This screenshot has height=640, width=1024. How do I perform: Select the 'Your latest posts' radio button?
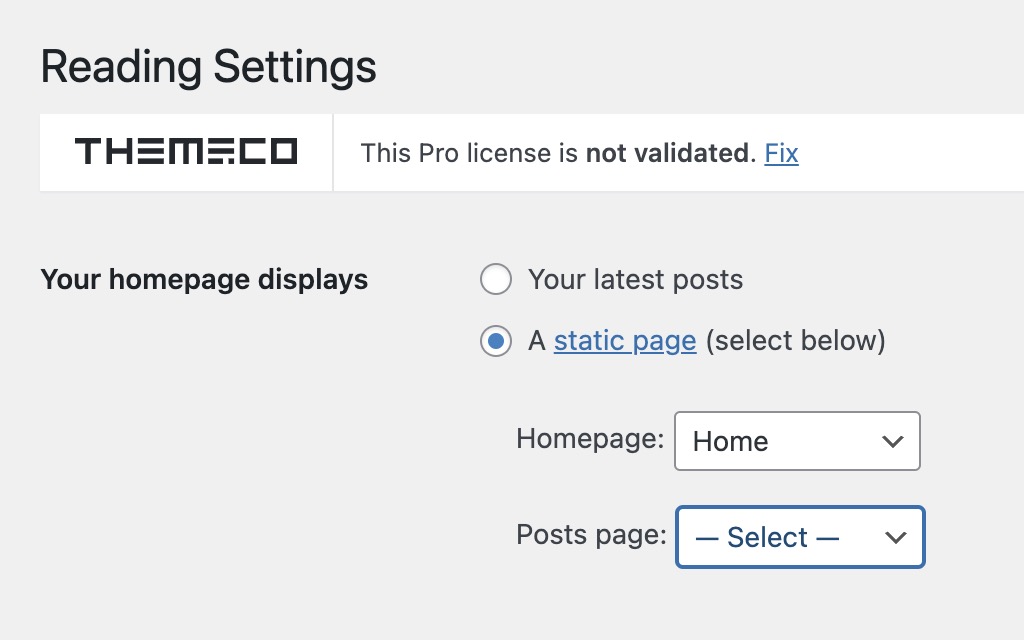pyautogui.click(x=496, y=280)
